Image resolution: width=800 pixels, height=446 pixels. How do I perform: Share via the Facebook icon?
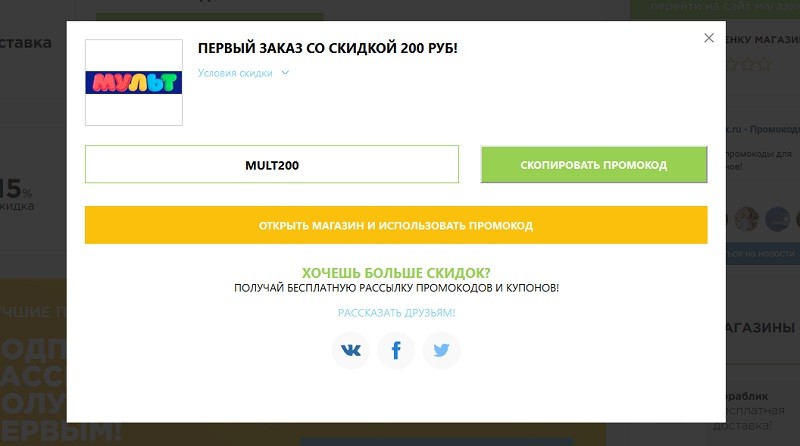pyautogui.click(x=396, y=350)
